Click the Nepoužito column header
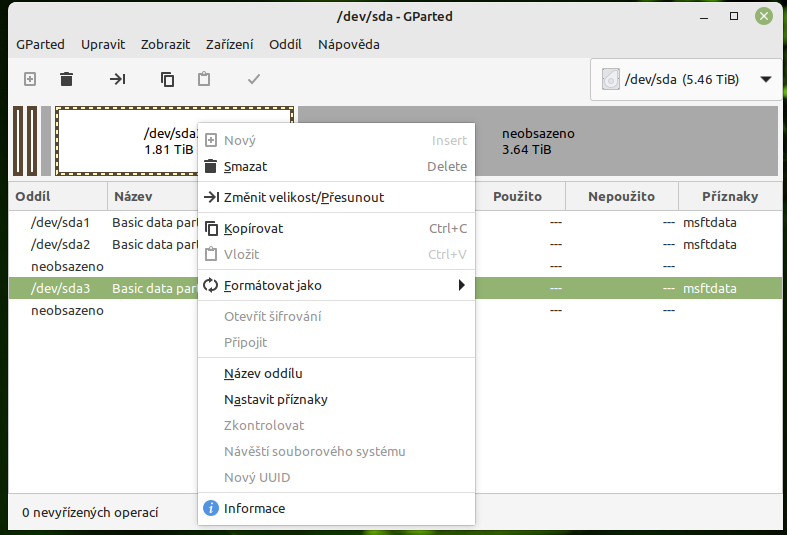The height and width of the screenshot is (535, 787). pos(621,197)
